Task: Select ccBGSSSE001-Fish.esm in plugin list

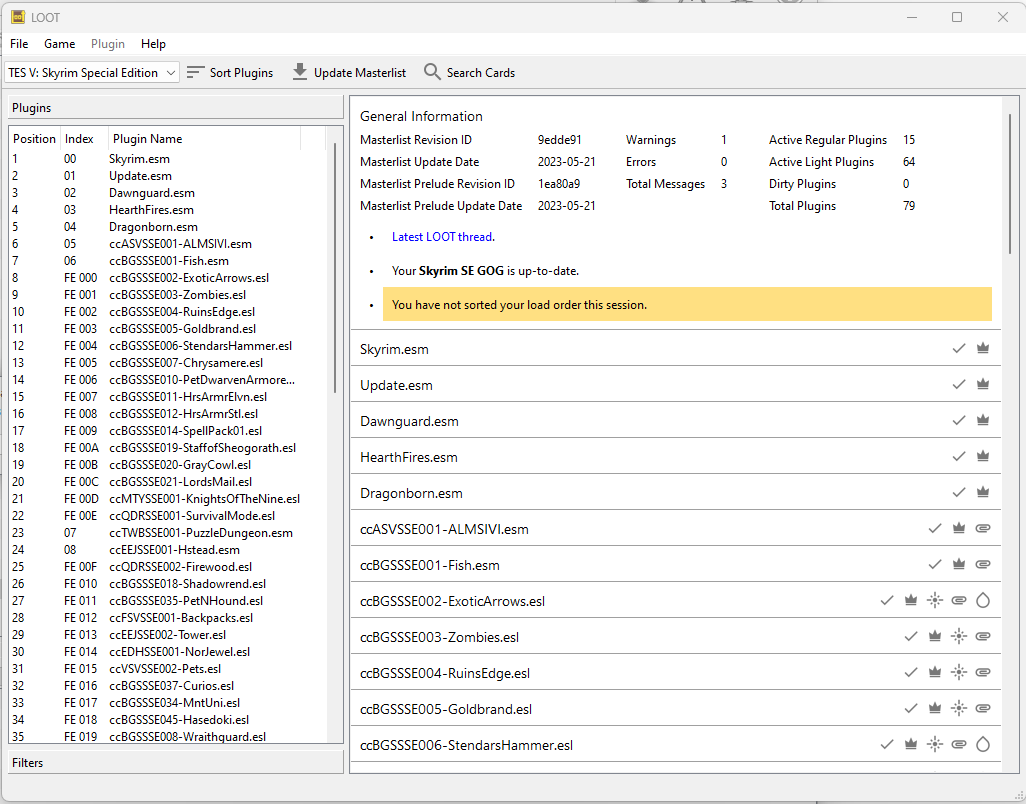Action: [168, 261]
